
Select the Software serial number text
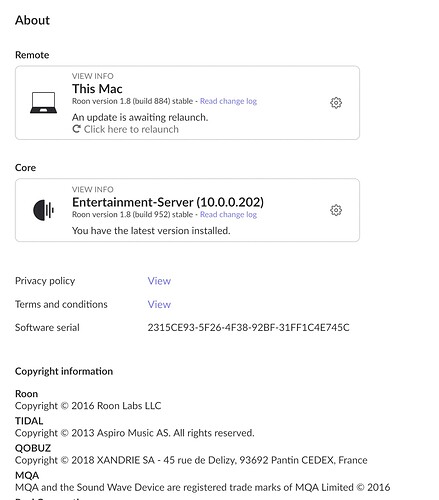pyautogui.click(x=249, y=327)
